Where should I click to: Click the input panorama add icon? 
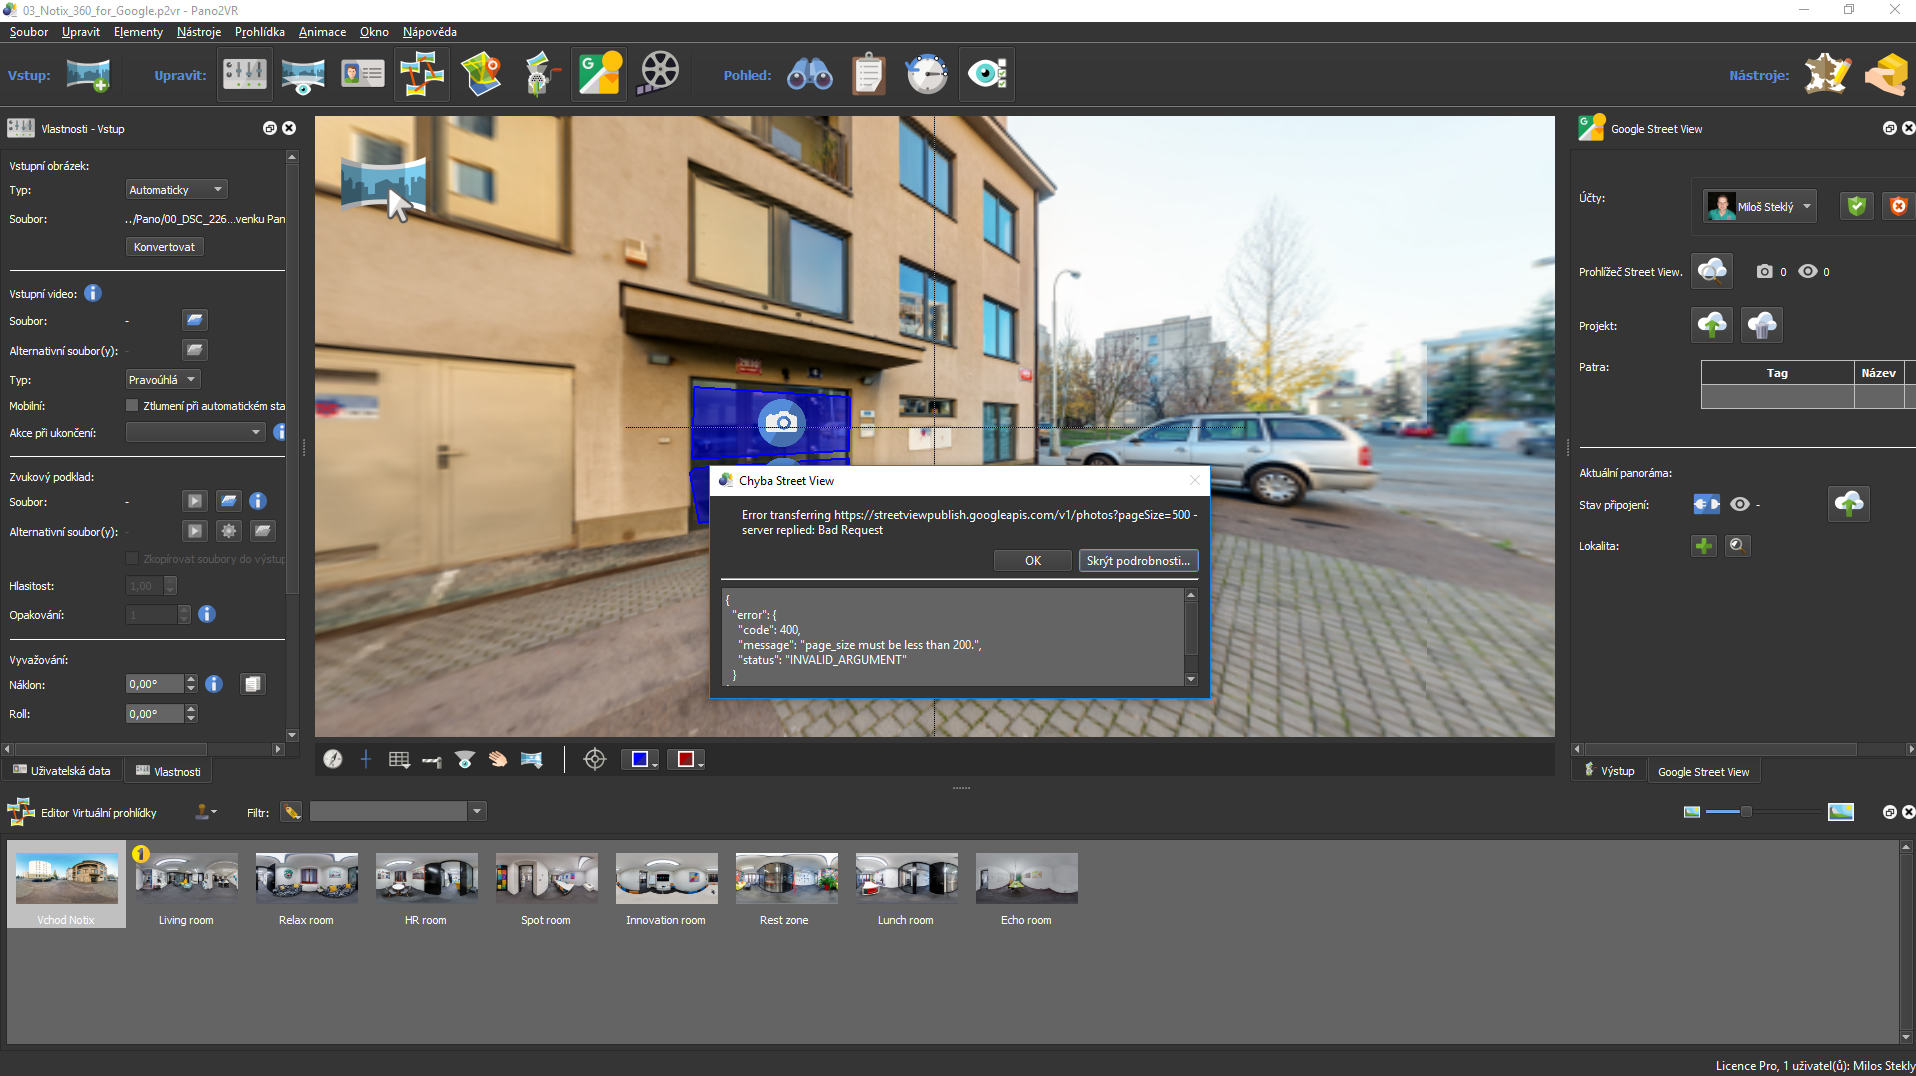88,74
